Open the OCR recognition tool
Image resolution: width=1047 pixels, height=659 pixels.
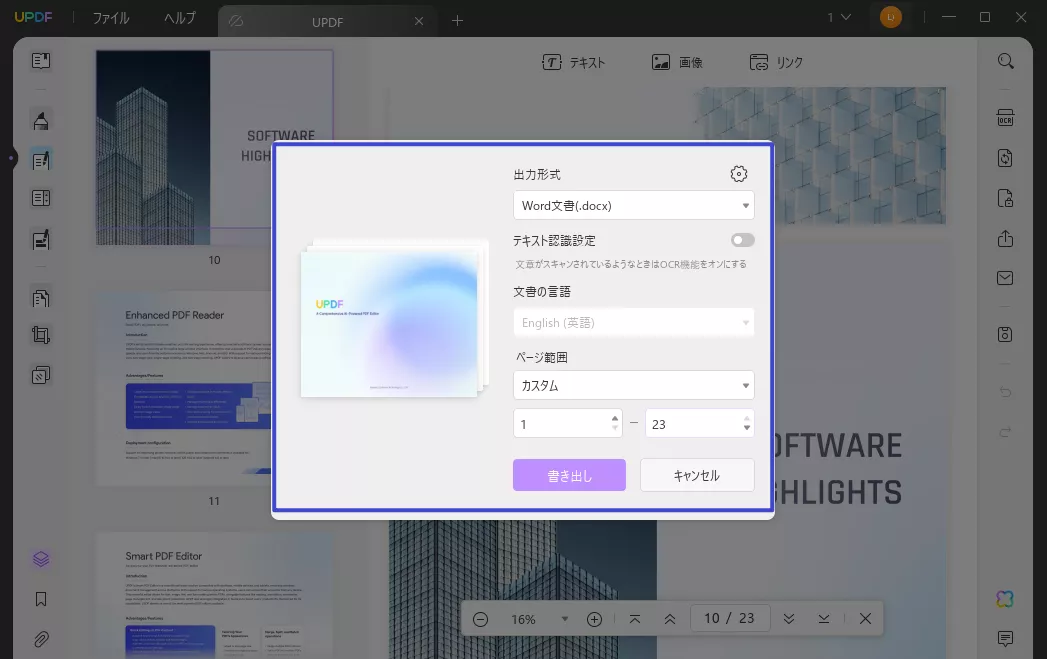tap(1006, 118)
